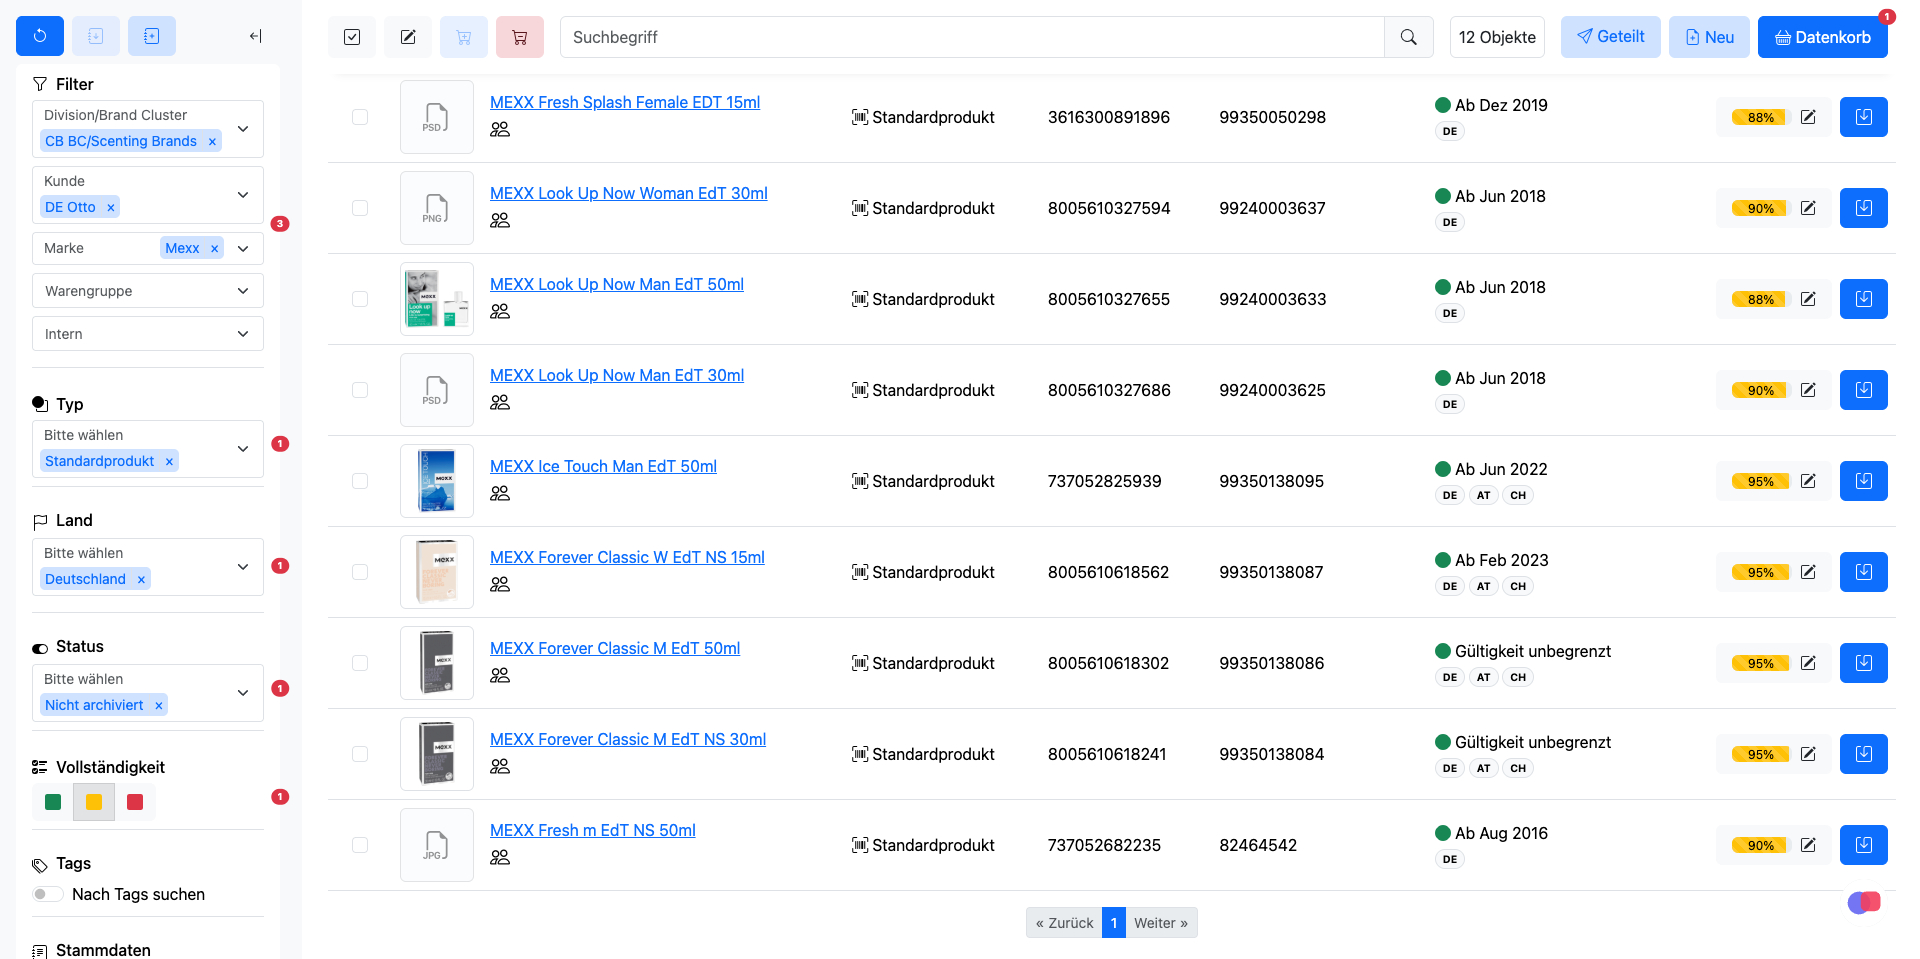The height and width of the screenshot is (959, 1920).
Task: Click the Suchbegriff search field
Action: click(x=972, y=37)
